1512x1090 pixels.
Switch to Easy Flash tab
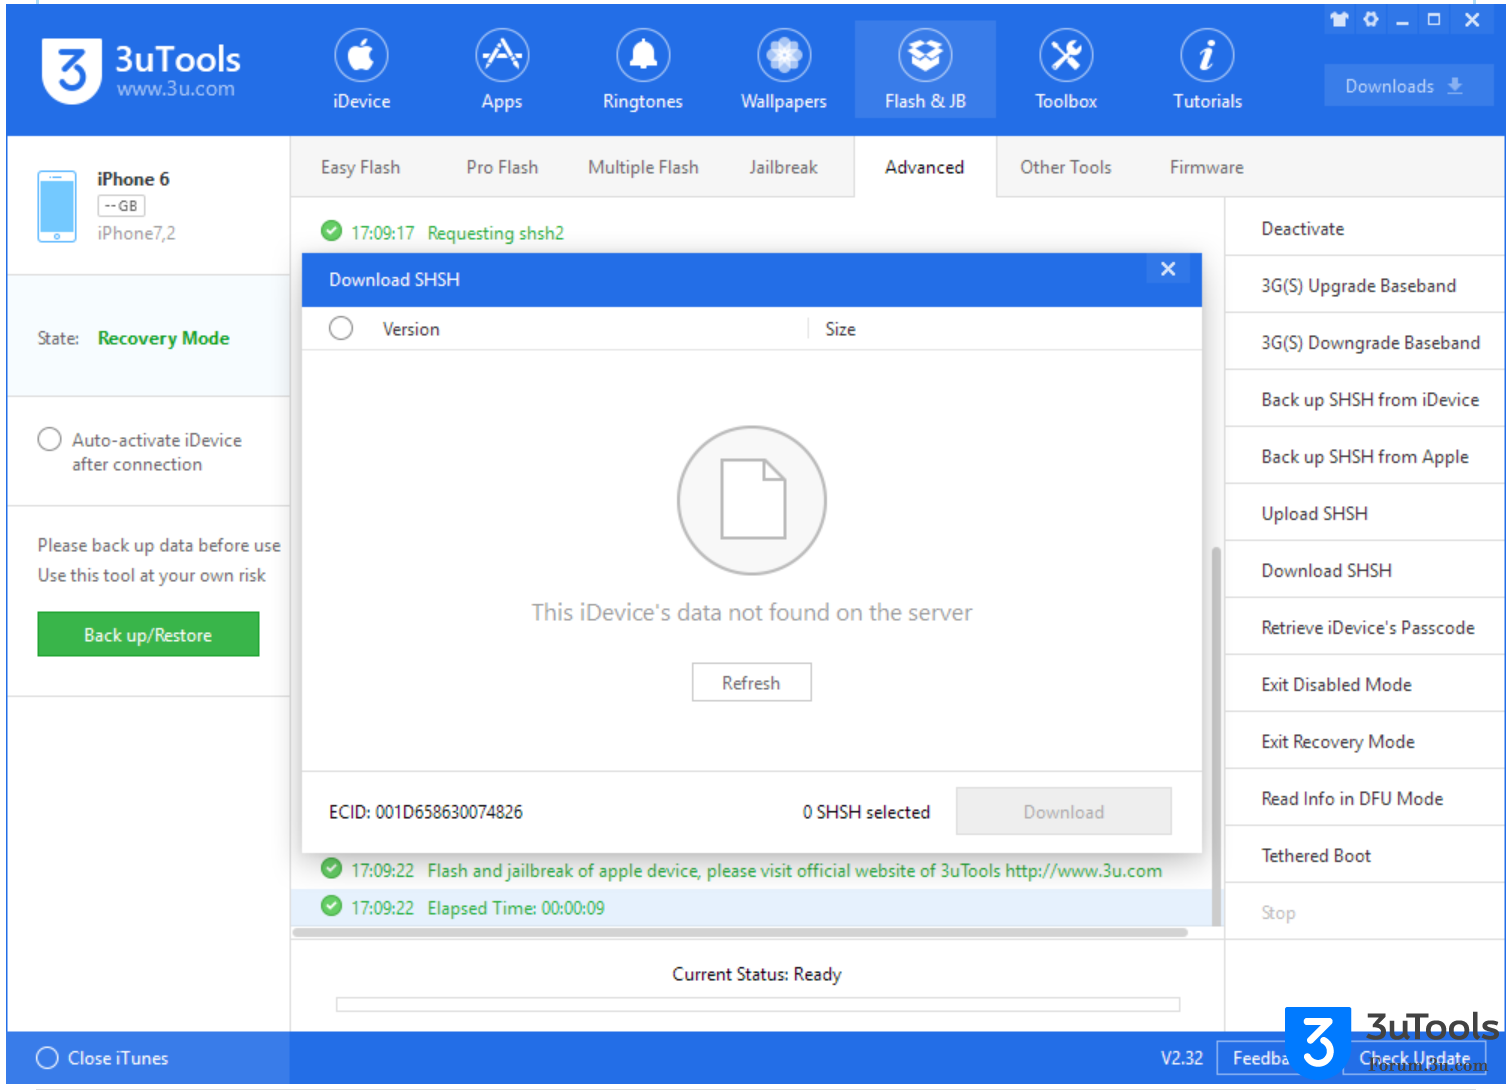pos(360,167)
